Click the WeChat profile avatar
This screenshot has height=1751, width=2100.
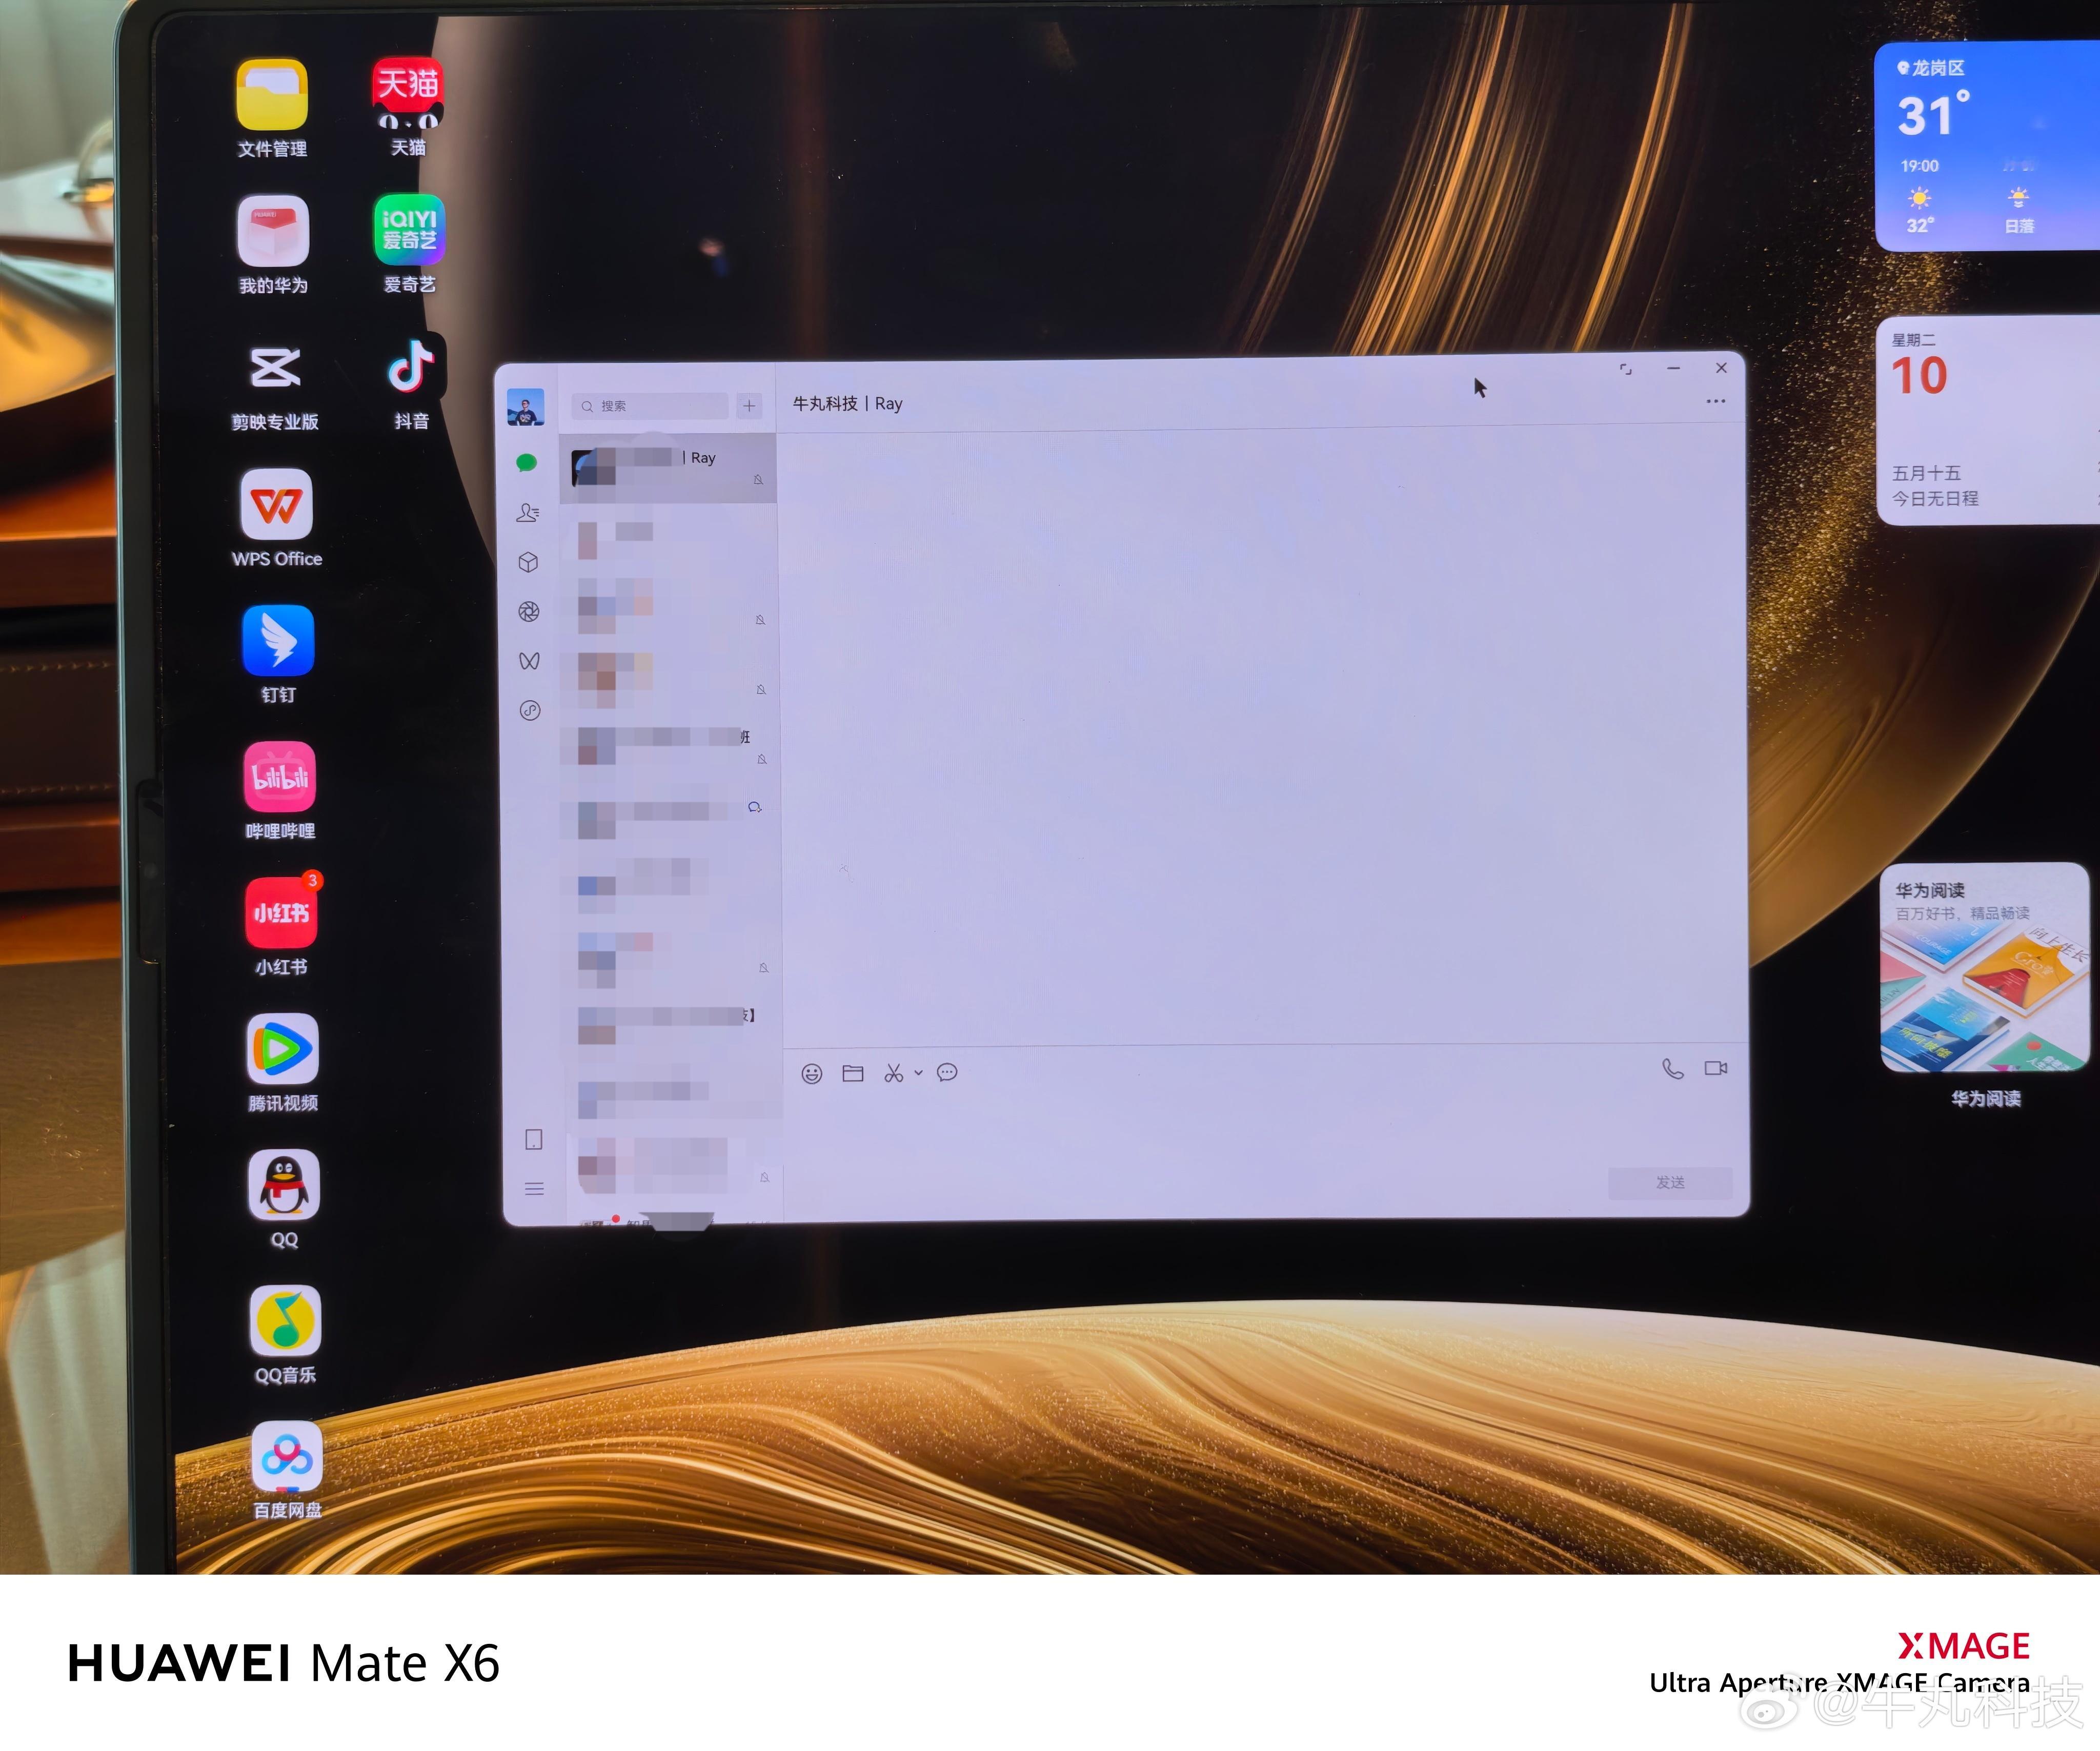pos(526,407)
